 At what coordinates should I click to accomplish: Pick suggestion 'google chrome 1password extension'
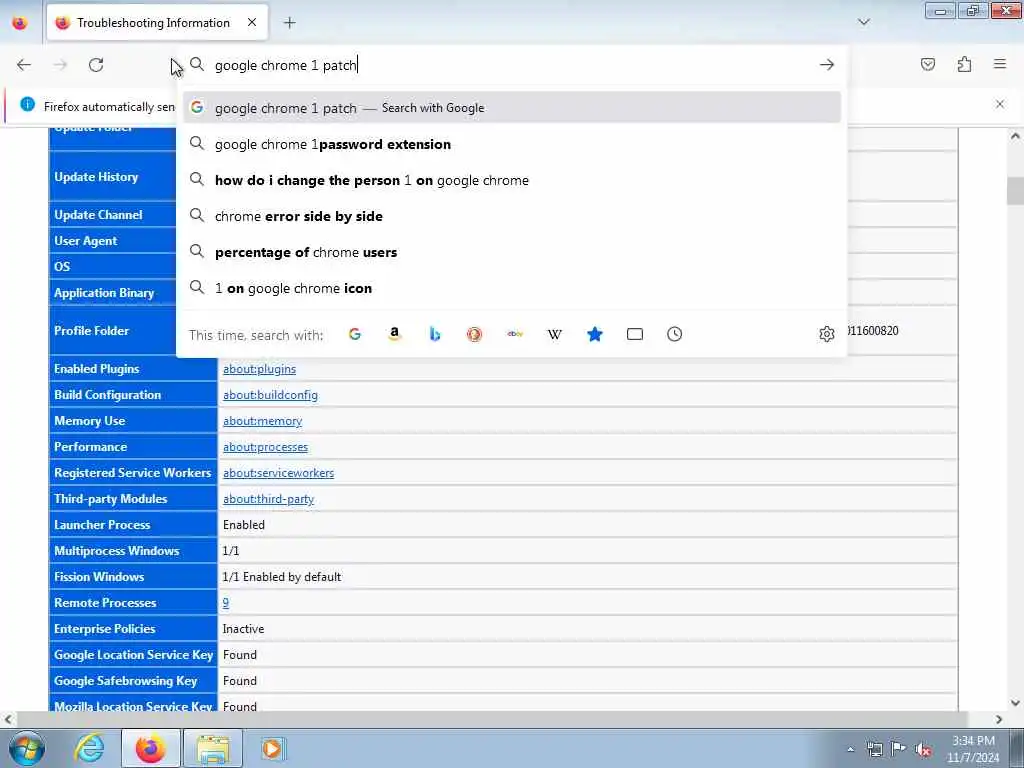coord(512,144)
